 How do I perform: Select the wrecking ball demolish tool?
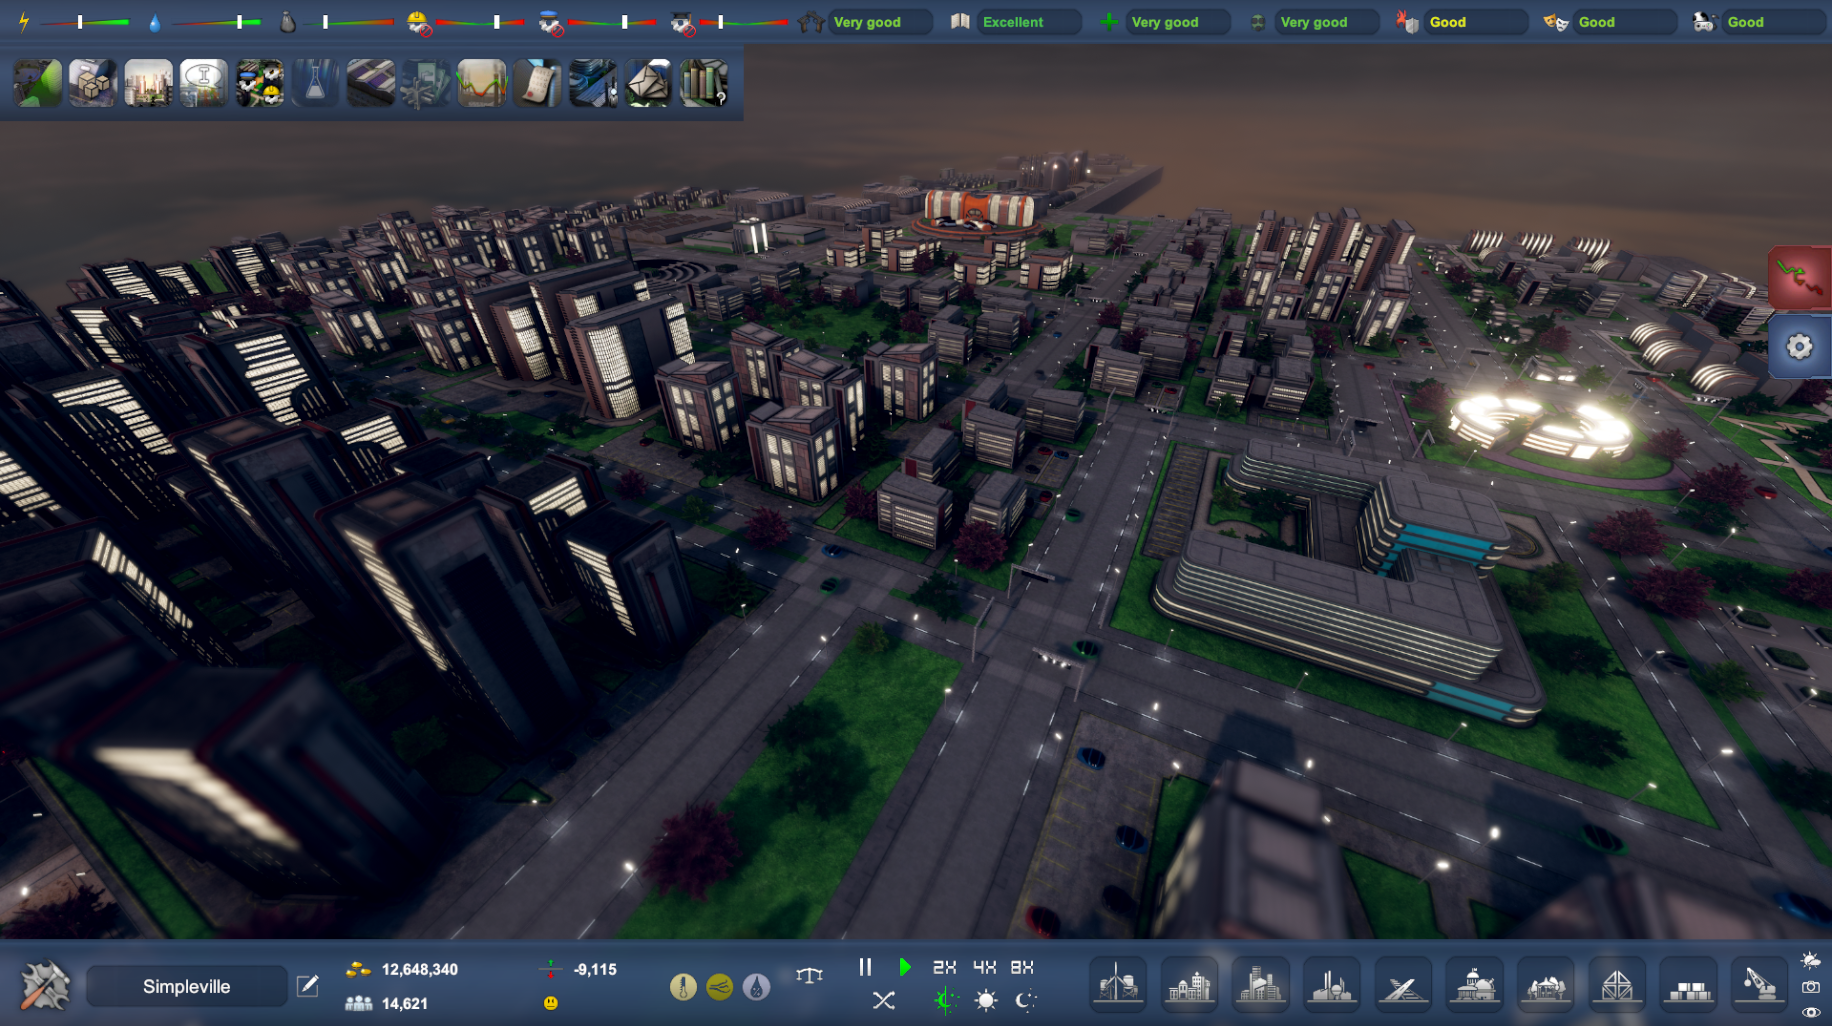click(x=1759, y=984)
